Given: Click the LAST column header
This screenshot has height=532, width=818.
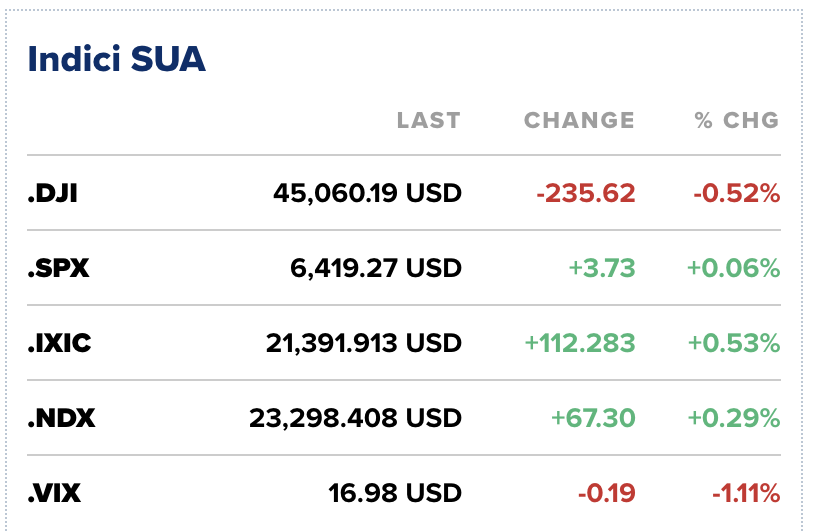Looking at the screenshot, I should coord(428,121).
